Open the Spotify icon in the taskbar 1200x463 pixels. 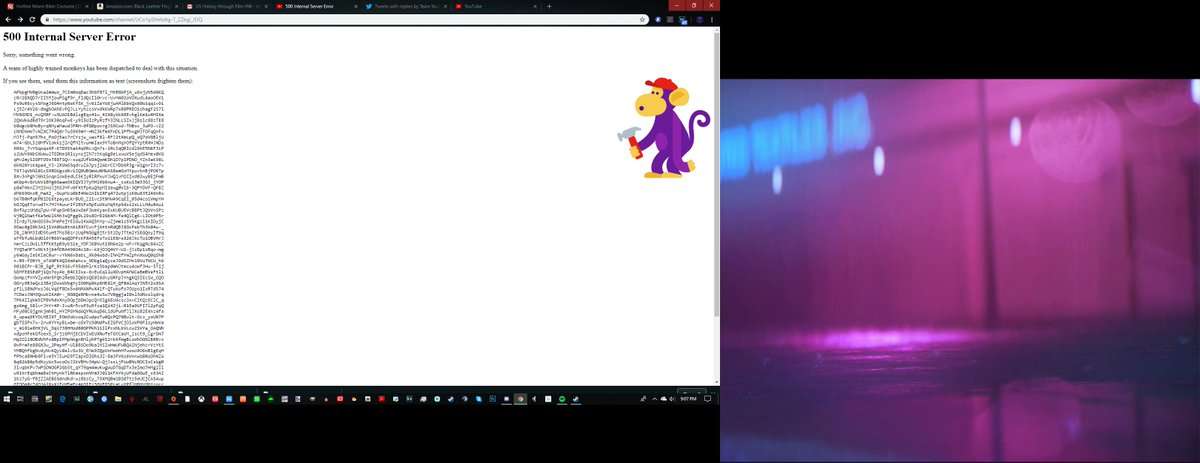click(562, 398)
